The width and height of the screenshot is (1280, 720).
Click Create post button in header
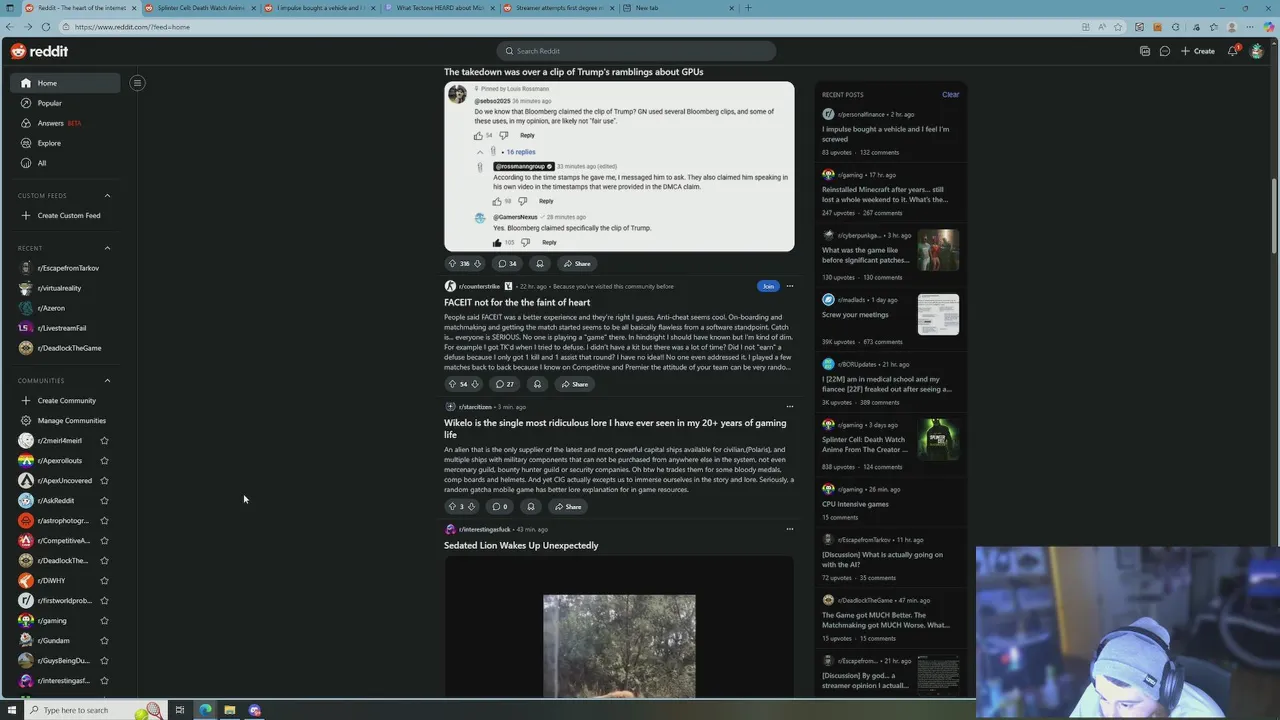pyautogui.click(x=1198, y=51)
